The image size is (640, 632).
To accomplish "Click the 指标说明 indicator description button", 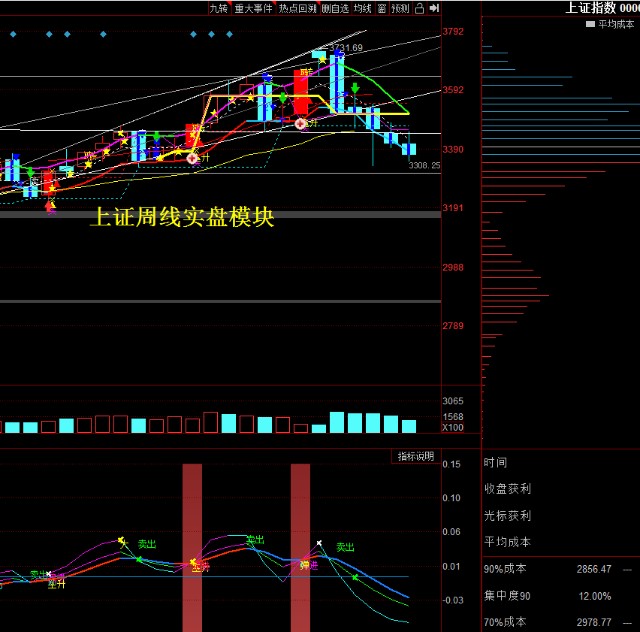I will pos(415,456).
